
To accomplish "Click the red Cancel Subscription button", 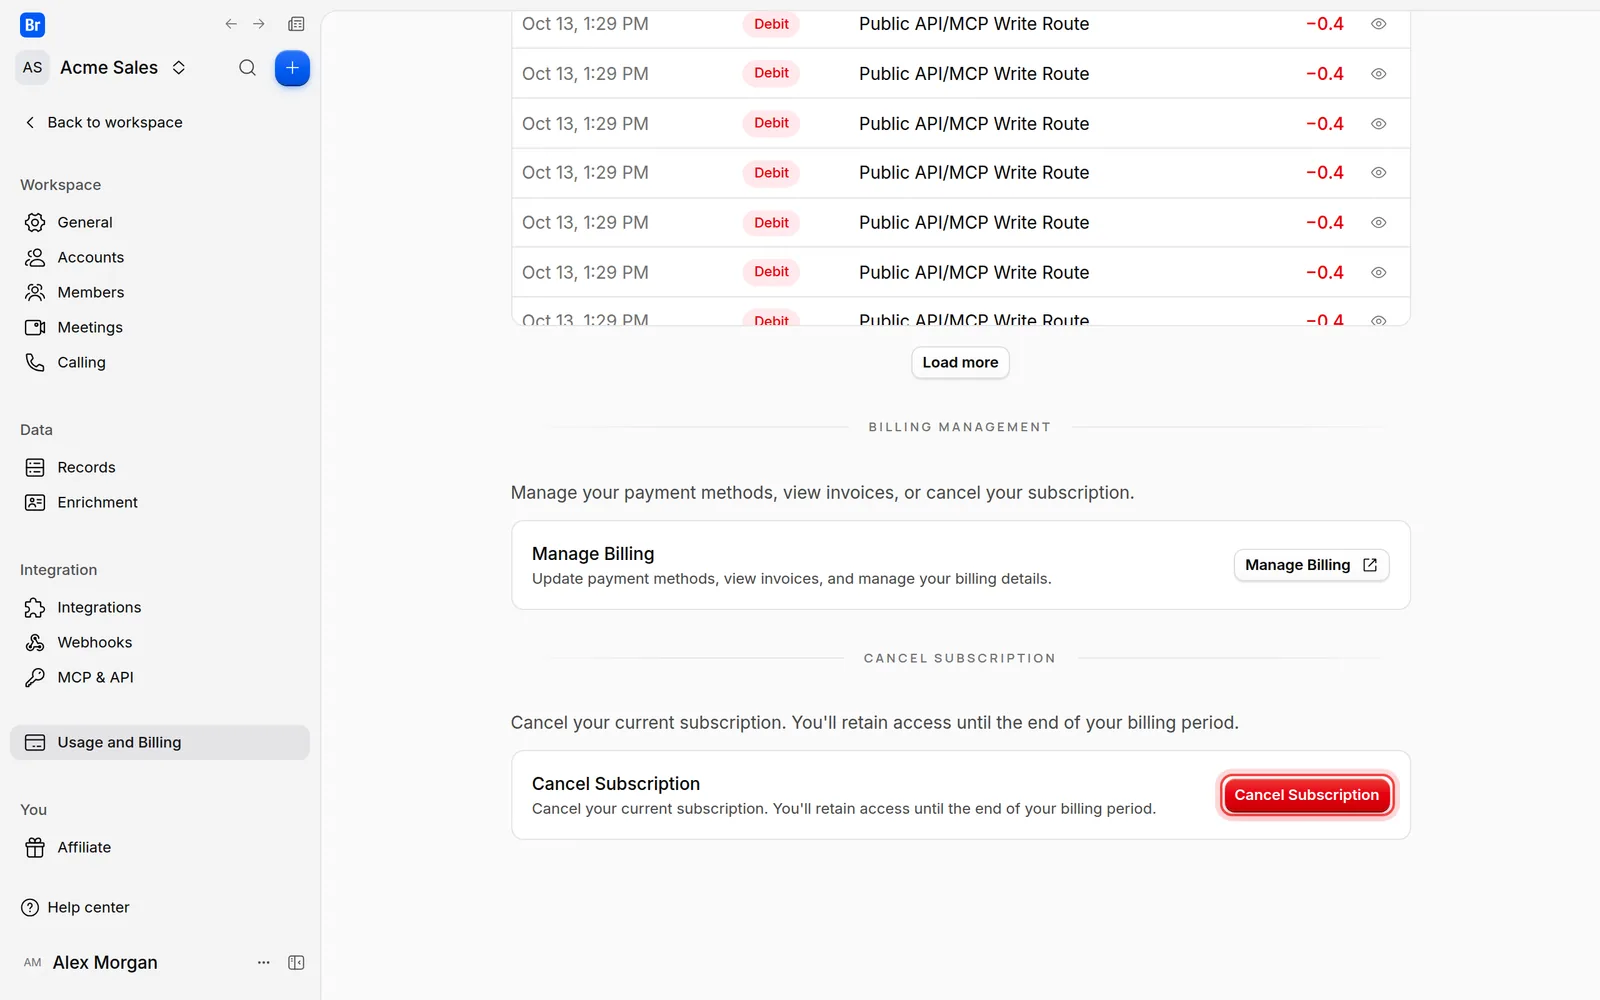I will (x=1306, y=795).
